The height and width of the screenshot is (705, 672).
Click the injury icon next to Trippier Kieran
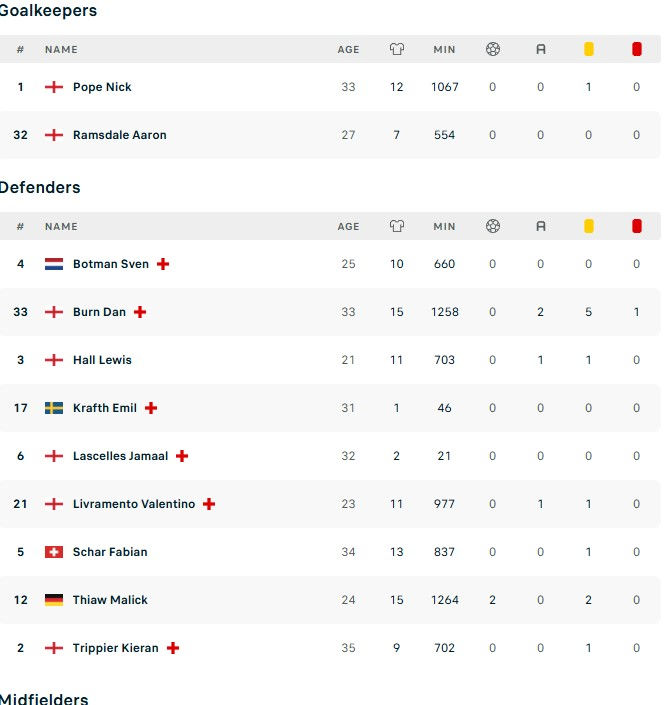173,648
